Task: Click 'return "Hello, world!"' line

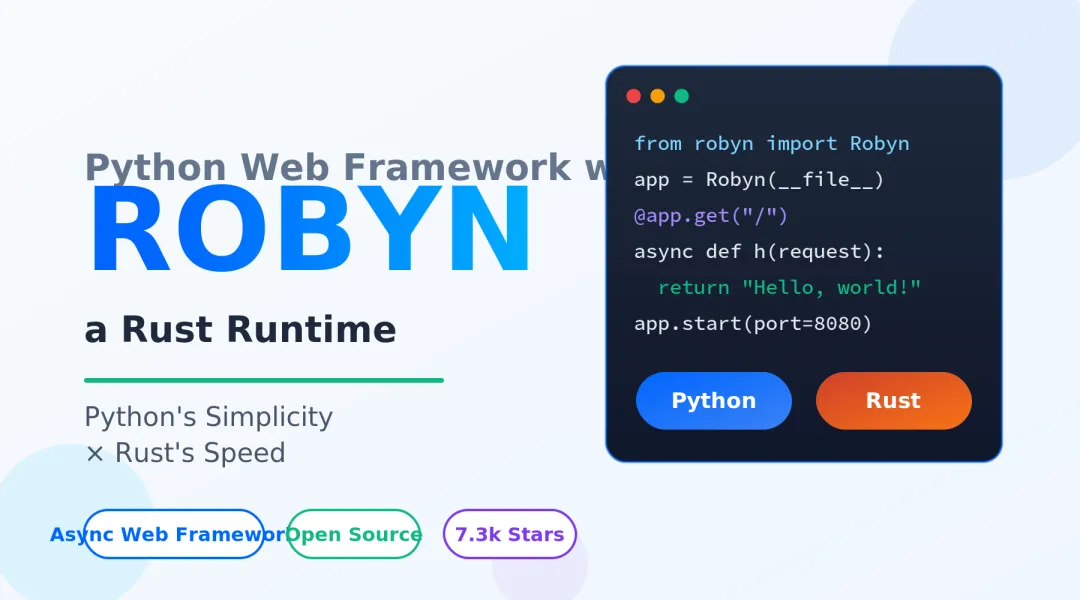Action: tap(789, 287)
